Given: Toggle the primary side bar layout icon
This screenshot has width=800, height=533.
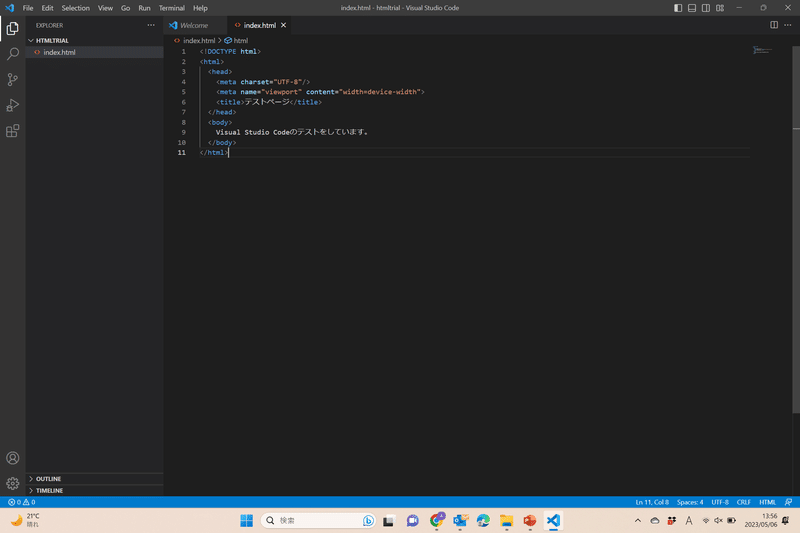Looking at the screenshot, I should 678,8.
